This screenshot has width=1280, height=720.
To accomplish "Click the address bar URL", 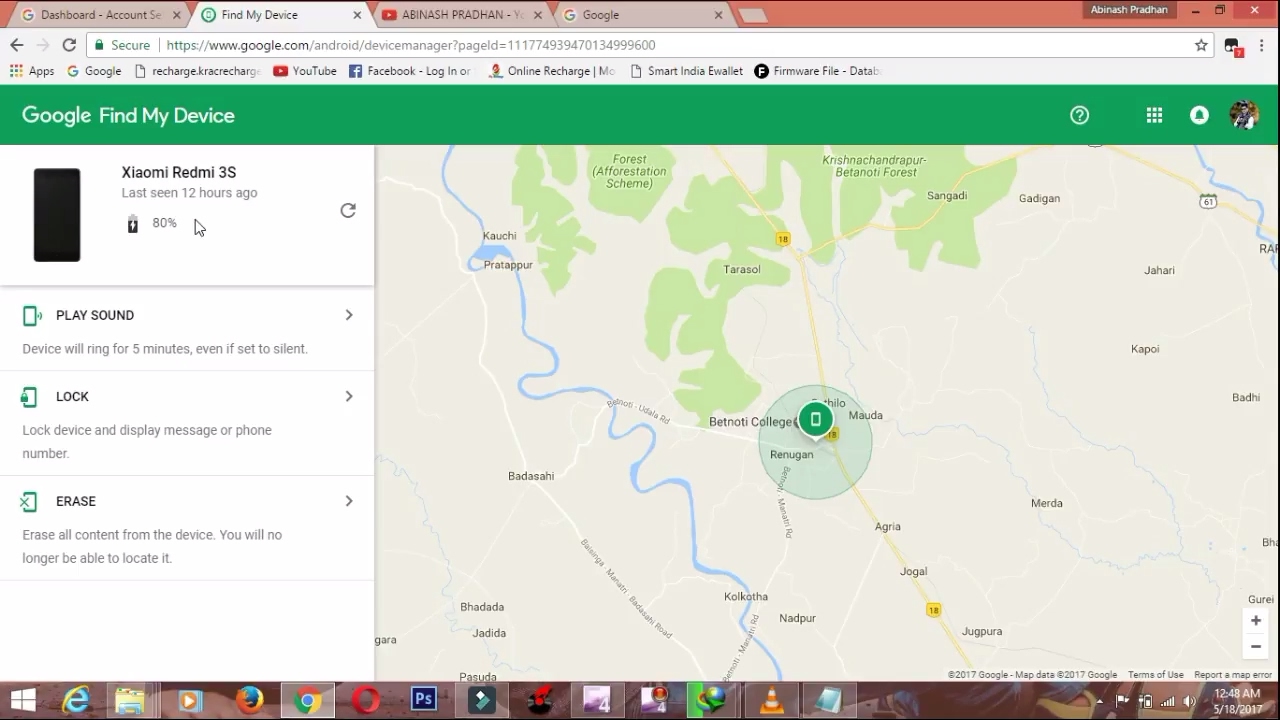I will coord(411,45).
